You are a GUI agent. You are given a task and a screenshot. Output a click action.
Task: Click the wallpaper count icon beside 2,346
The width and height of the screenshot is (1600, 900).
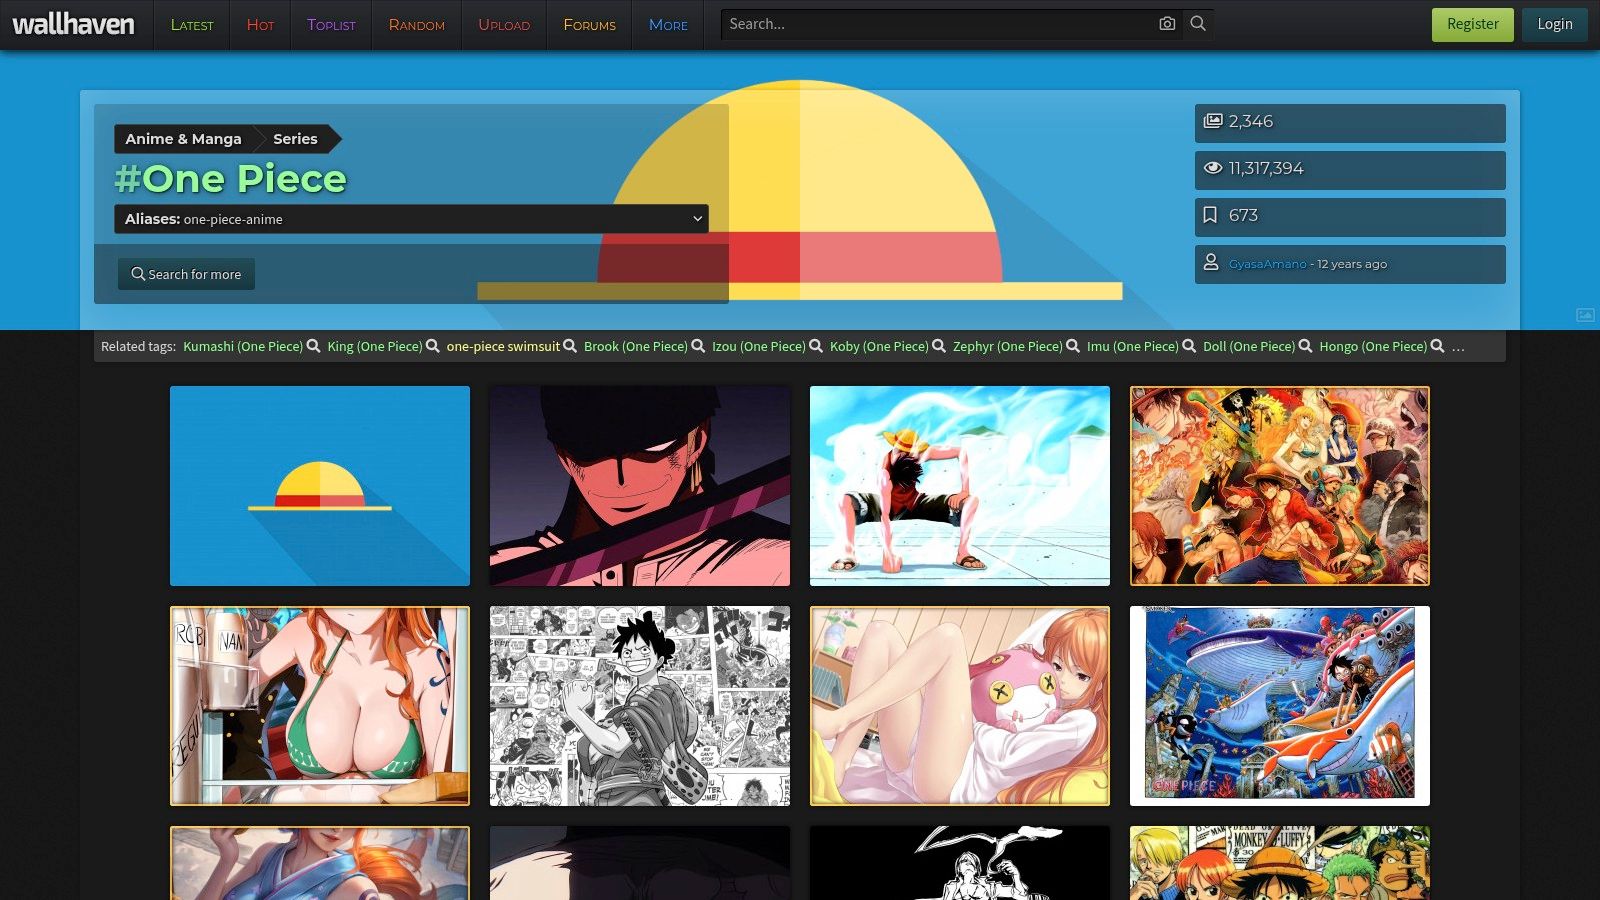(1213, 121)
